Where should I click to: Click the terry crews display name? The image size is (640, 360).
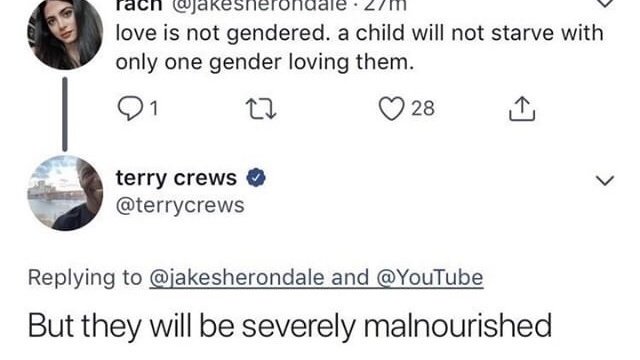tap(176, 178)
